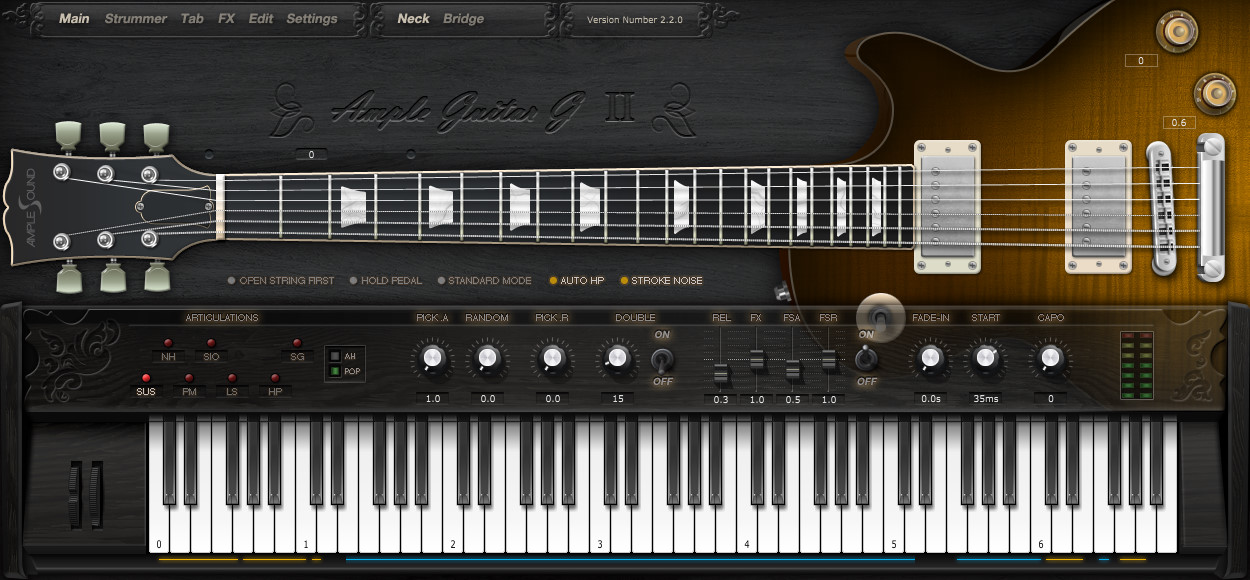This screenshot has width=1250, height=580.
Task: Enable OPEN STRING FIRST mode
Action: tap(282, 281)
